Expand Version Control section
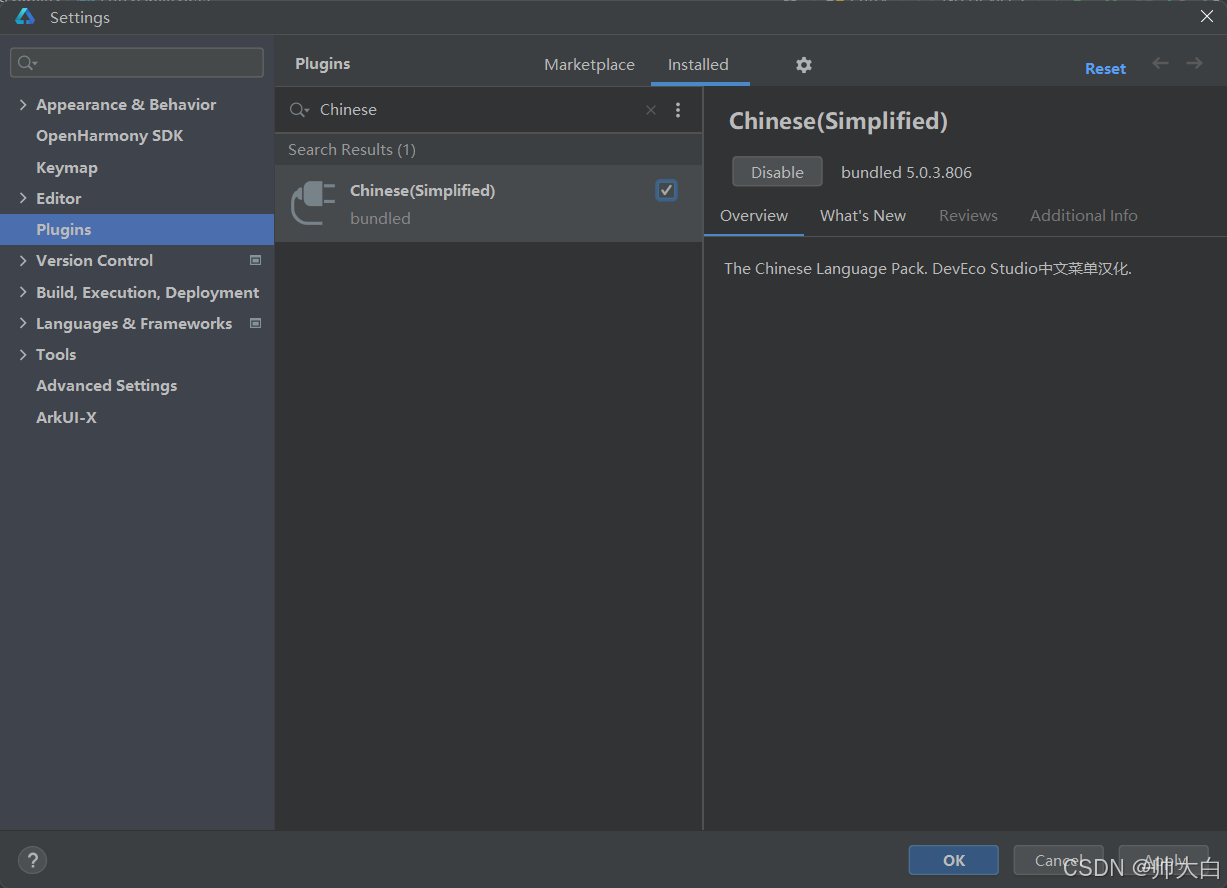 pos(23,260)
